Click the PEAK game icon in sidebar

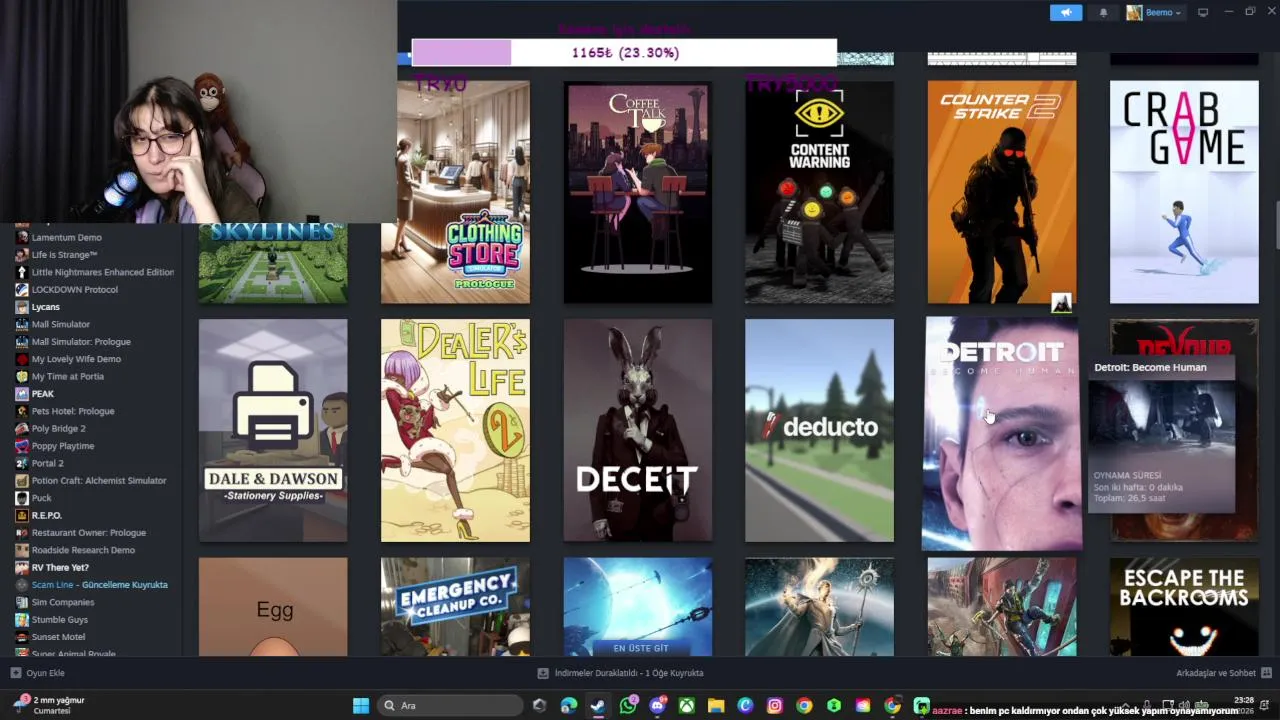click(x=22, y=394)
